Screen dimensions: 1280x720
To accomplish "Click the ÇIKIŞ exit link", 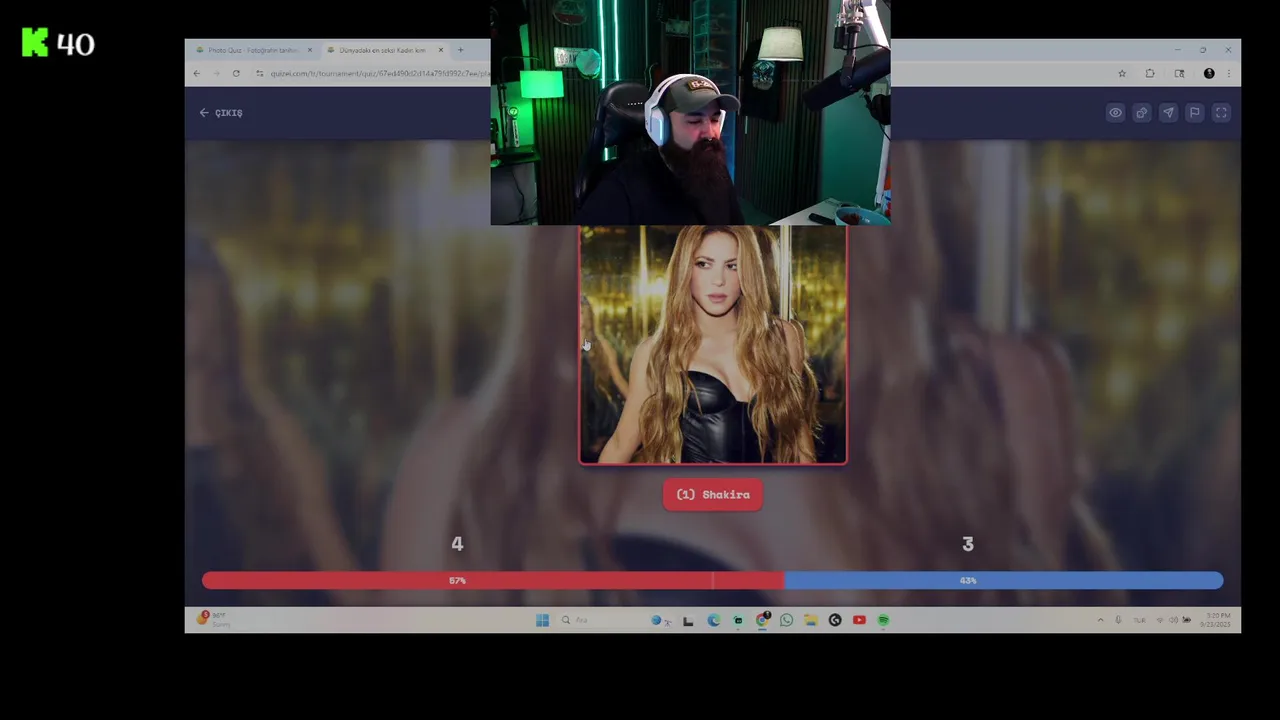I will pos(221,113).
